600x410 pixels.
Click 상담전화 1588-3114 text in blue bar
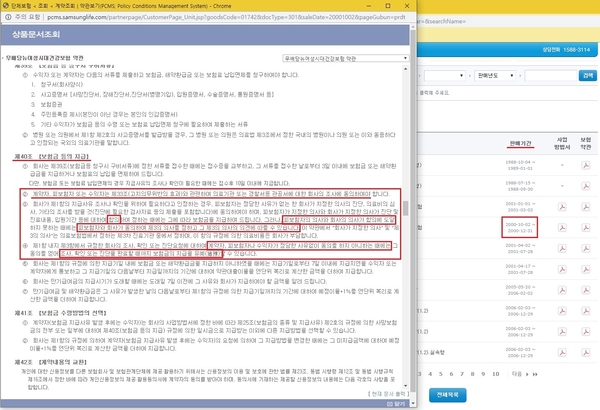(x=566, y=50)
